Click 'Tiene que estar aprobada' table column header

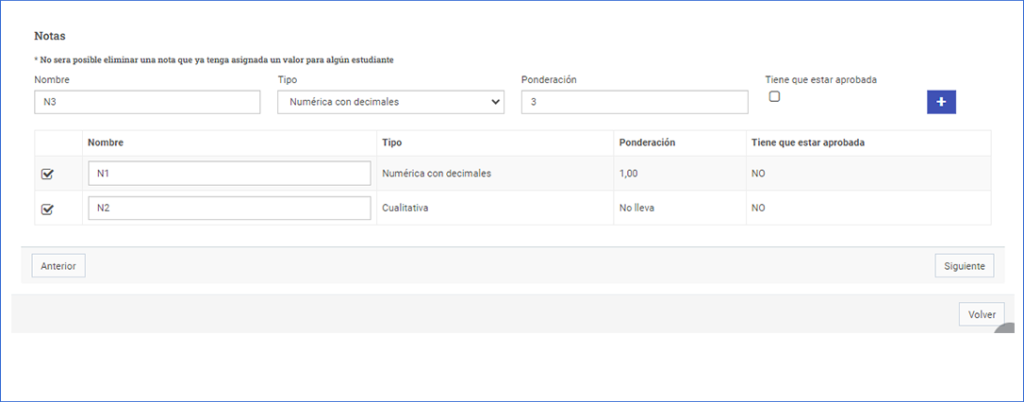coord(807,143)
